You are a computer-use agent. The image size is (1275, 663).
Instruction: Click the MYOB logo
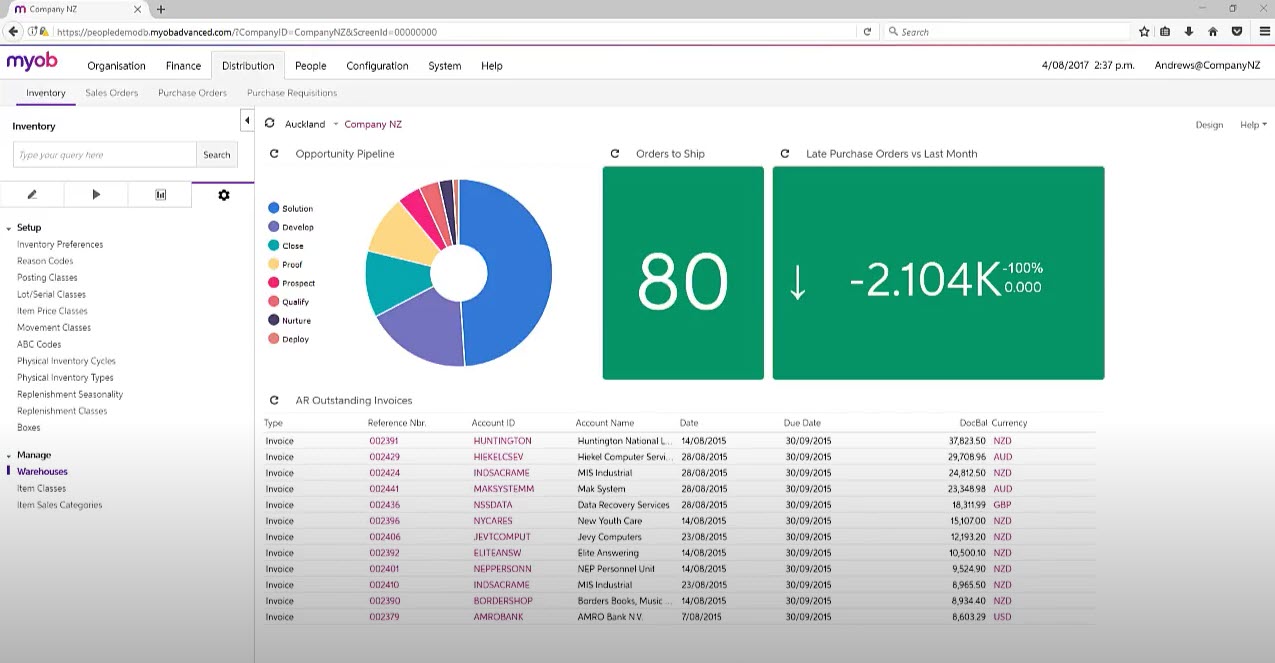[x=32, y=62]
